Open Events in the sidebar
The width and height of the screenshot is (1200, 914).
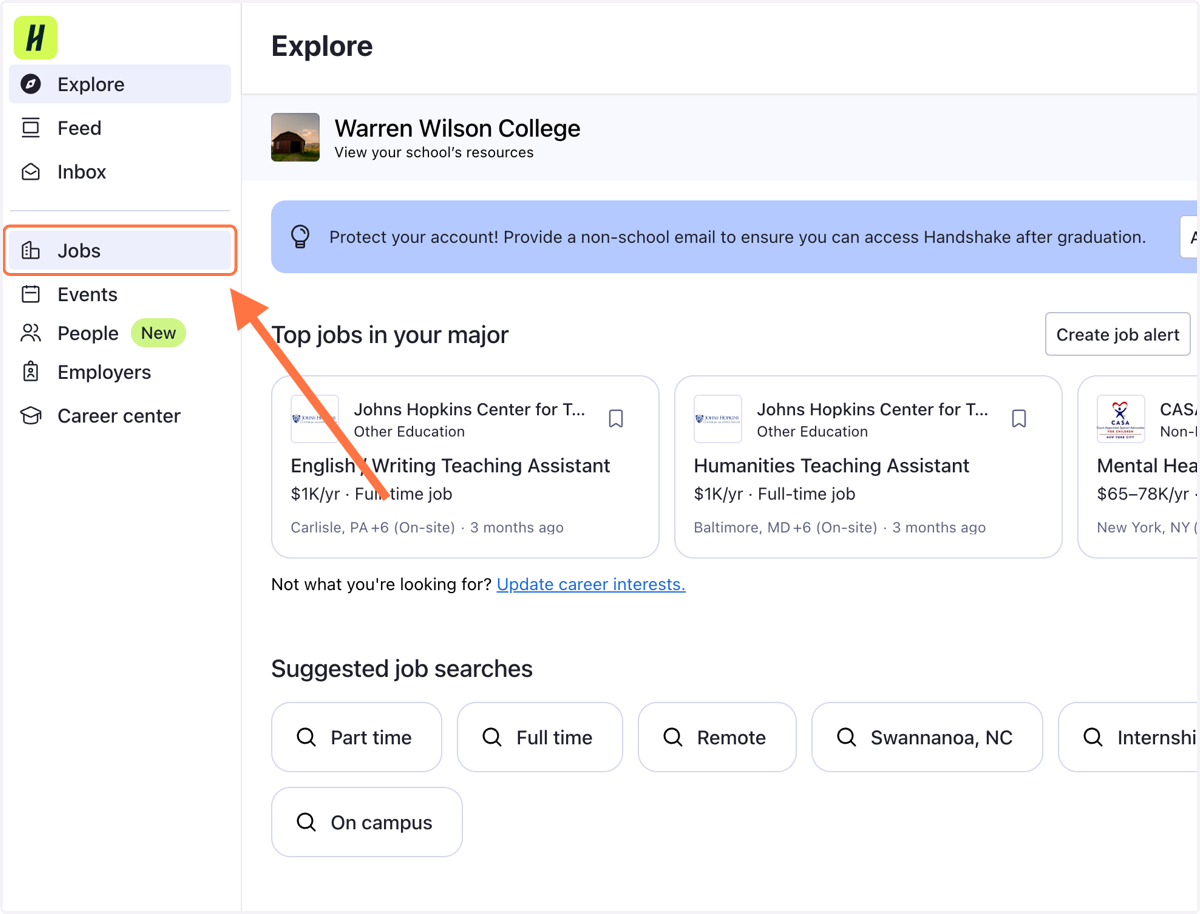point(120,294)
